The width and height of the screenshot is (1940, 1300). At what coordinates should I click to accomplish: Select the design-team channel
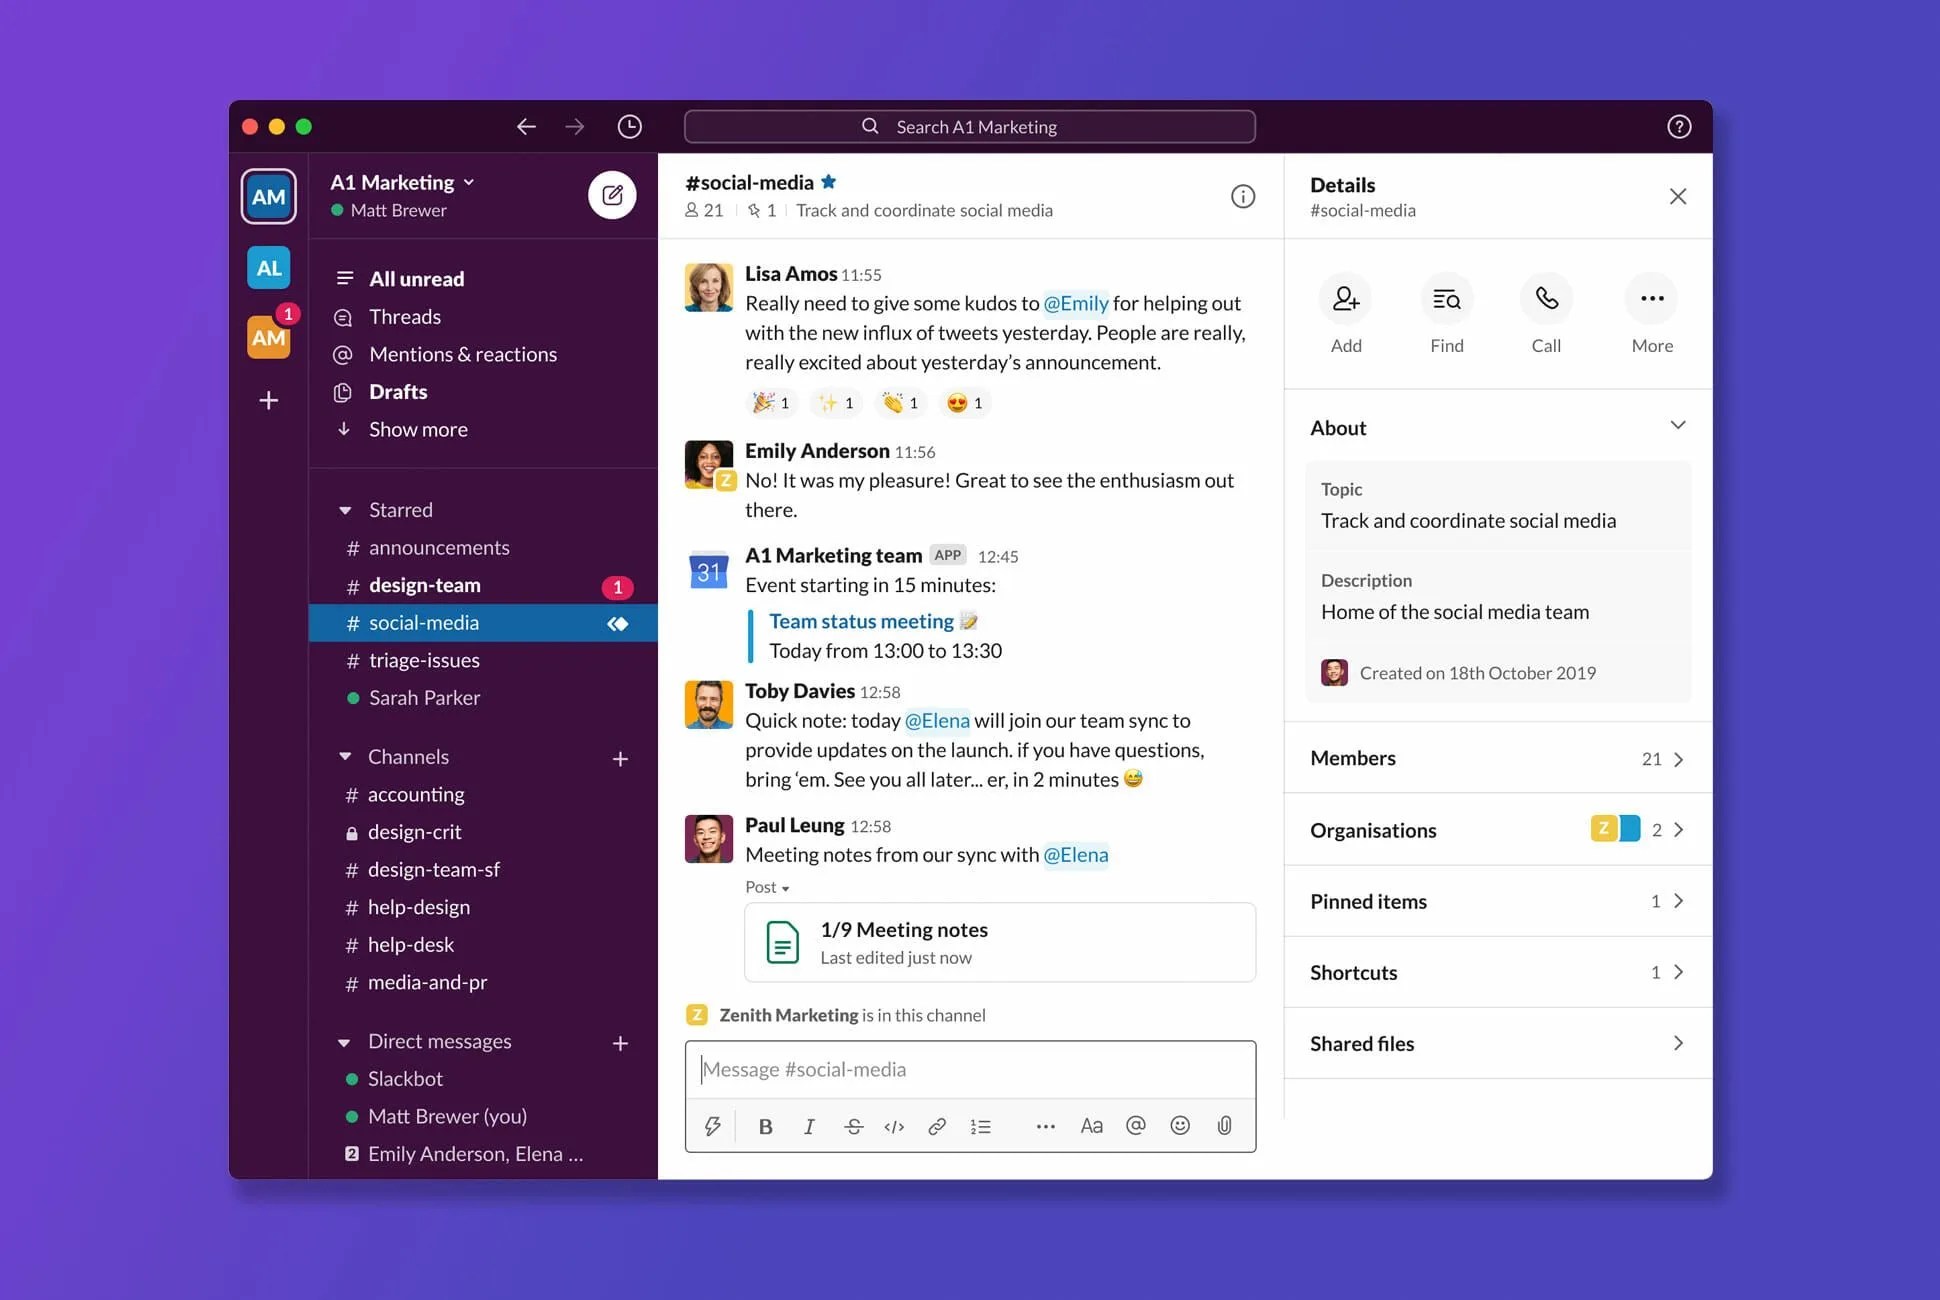point(424,585)
